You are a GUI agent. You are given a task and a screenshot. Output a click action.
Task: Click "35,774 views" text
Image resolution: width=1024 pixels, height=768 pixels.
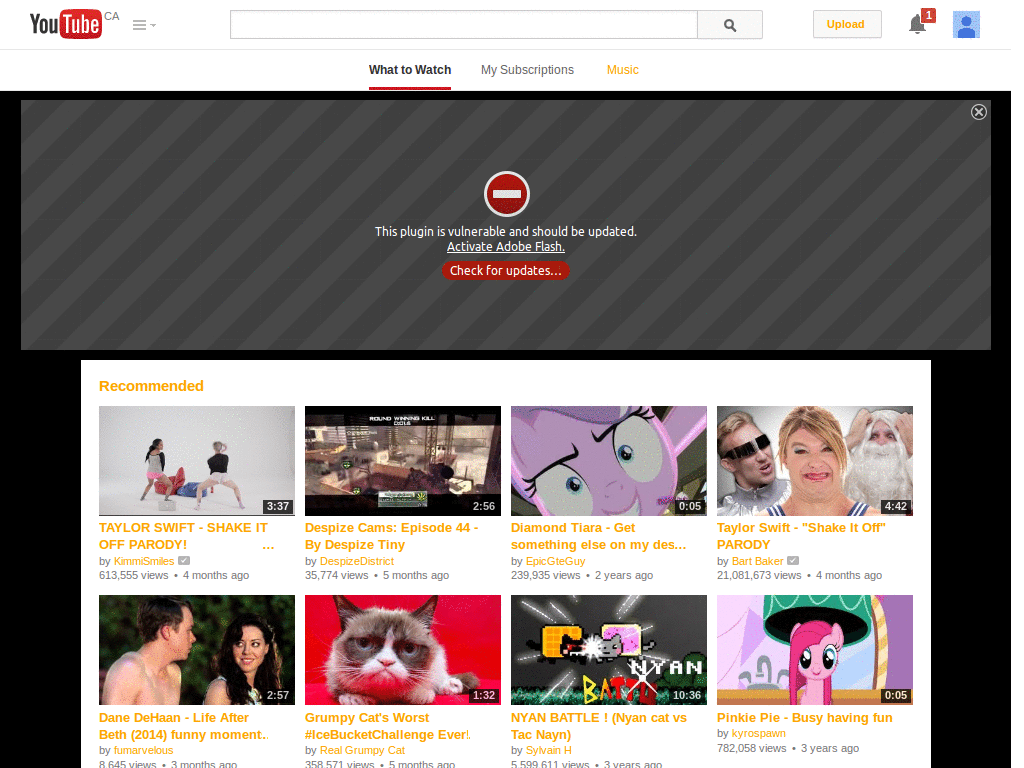tap(336, 575)
